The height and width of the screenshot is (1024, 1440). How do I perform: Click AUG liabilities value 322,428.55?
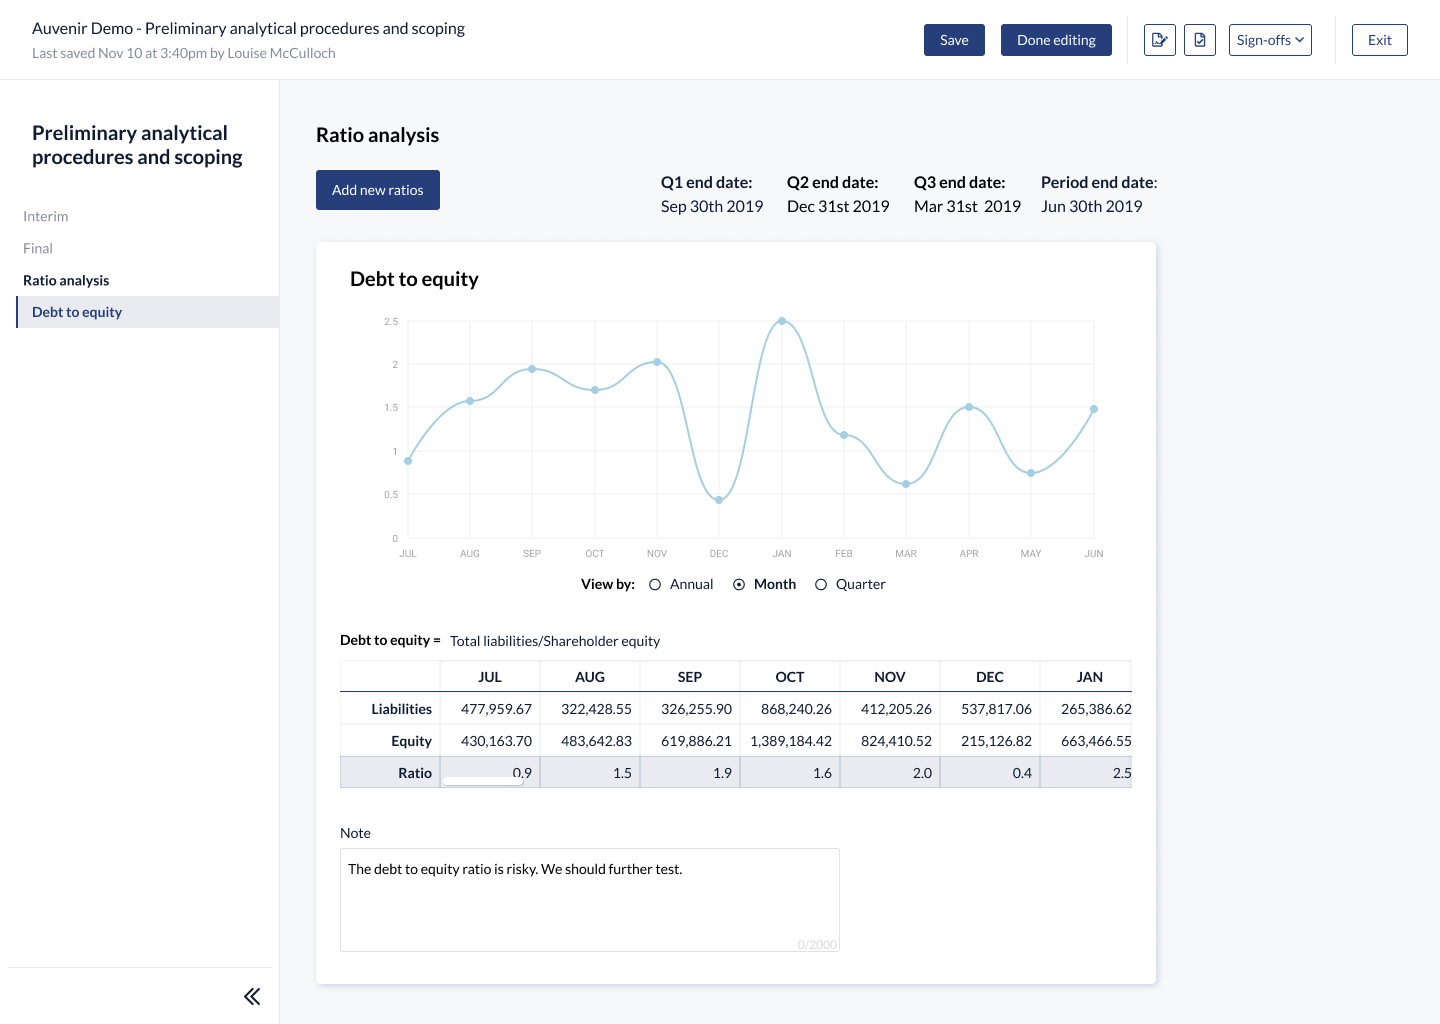[596, 709]
